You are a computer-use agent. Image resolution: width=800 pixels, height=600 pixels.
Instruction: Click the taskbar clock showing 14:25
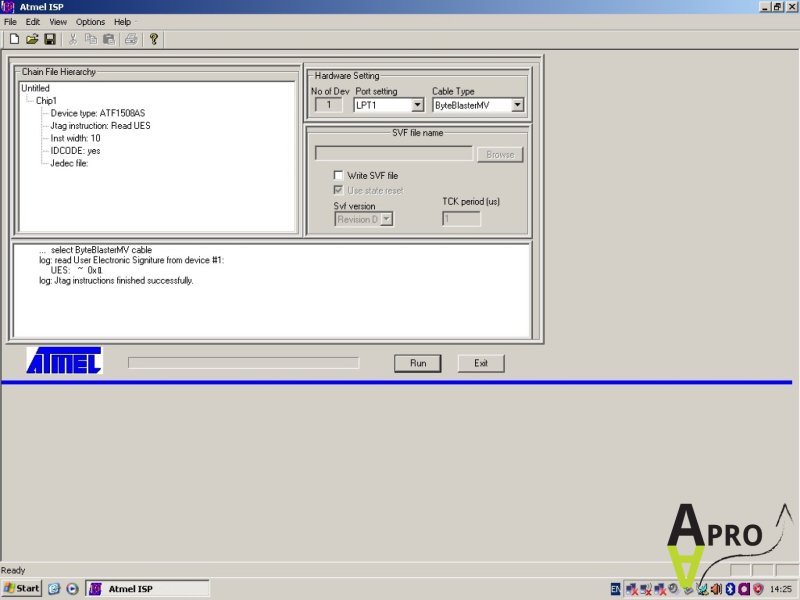pyautogui.click(x=781, y=589)
